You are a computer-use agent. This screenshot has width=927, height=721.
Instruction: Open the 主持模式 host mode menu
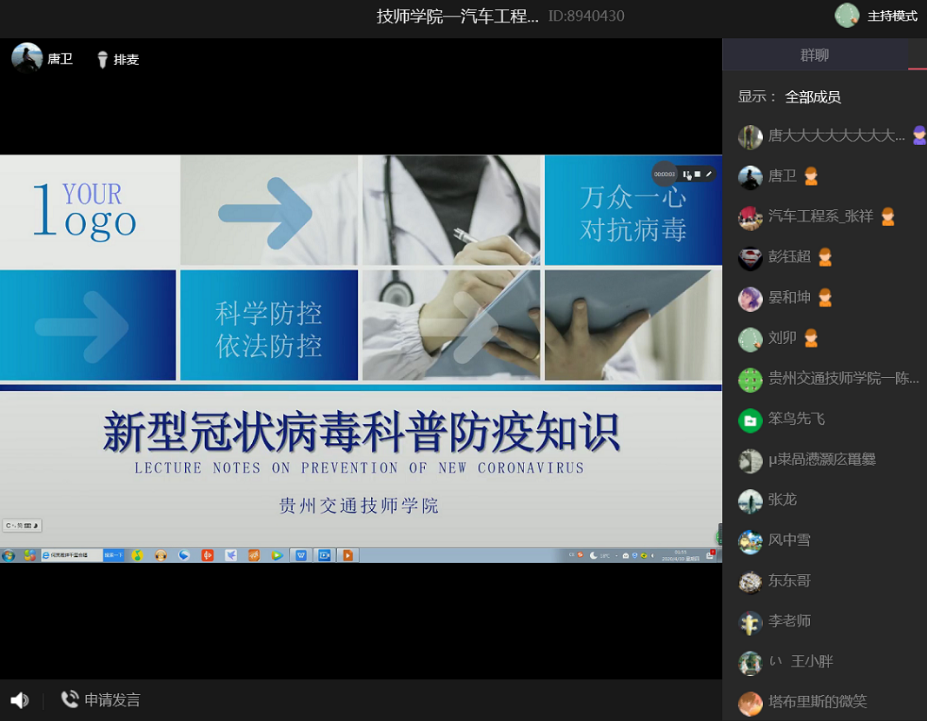click(892, 16)
